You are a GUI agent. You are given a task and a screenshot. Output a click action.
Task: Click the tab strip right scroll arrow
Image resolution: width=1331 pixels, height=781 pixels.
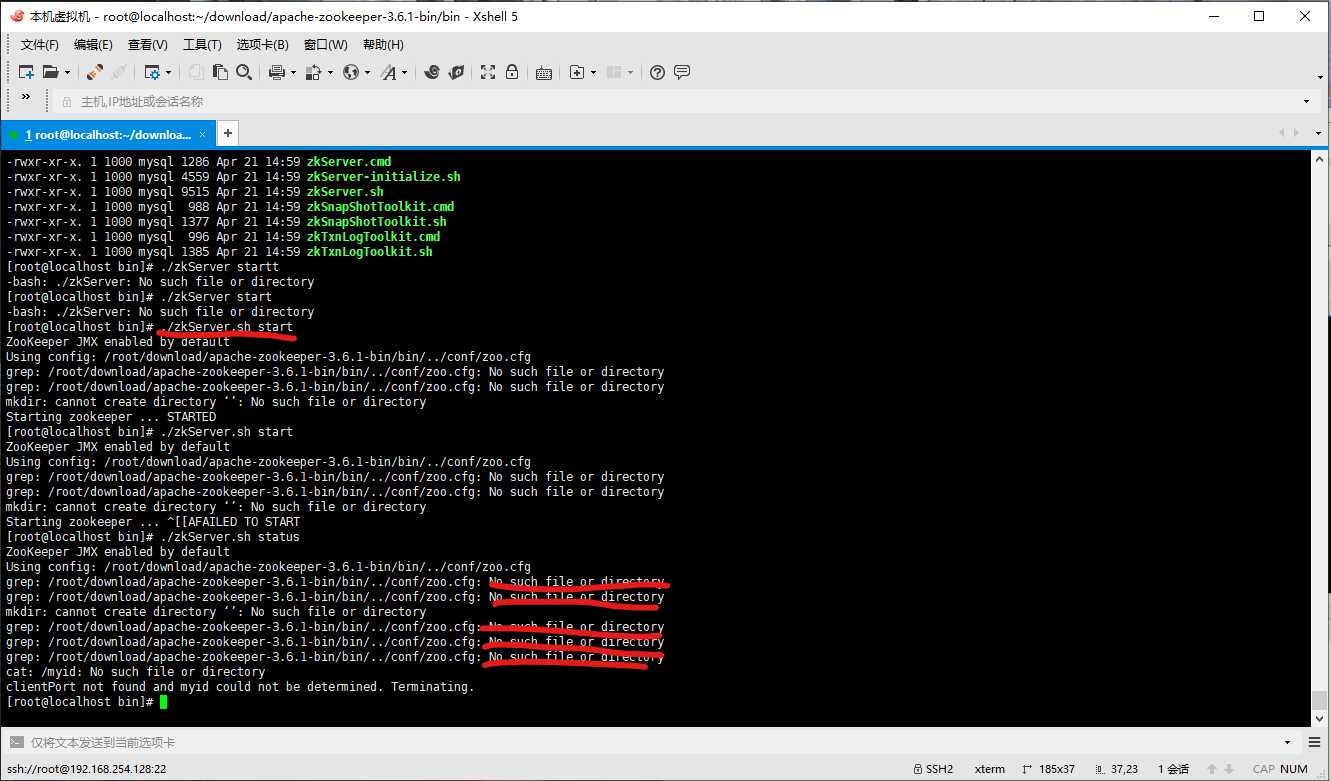[x=1298, y=133]
